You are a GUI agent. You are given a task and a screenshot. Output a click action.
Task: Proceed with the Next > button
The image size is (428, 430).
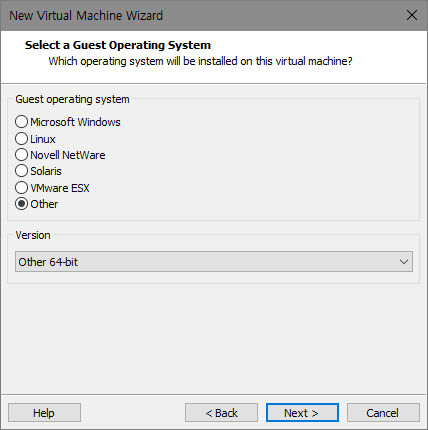[302, 413]
